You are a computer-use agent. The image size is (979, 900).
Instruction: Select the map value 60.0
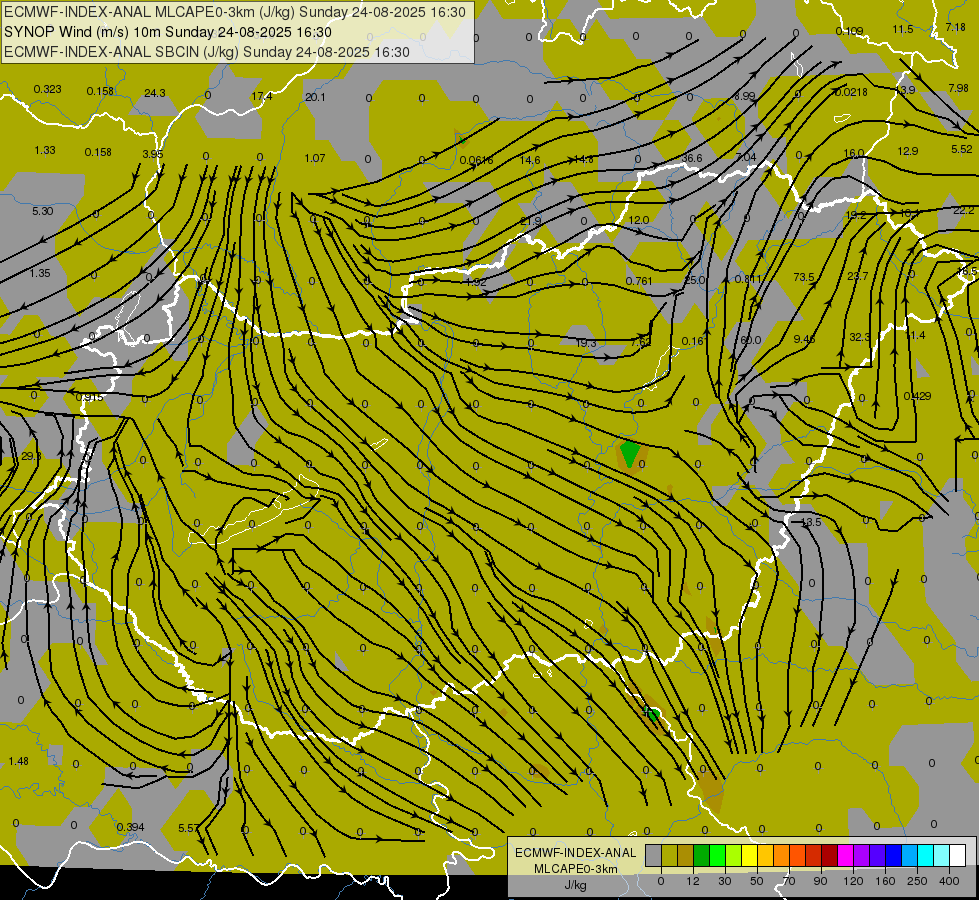[x=750, y=340]
